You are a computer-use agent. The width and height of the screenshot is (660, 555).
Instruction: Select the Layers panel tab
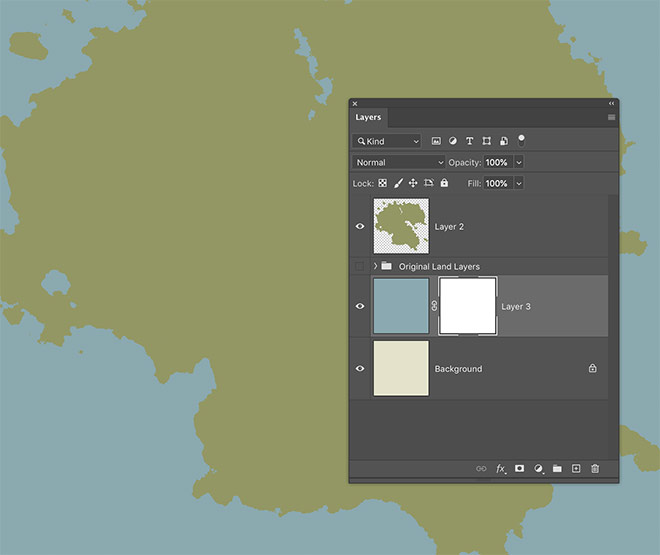tap(369, 117)
